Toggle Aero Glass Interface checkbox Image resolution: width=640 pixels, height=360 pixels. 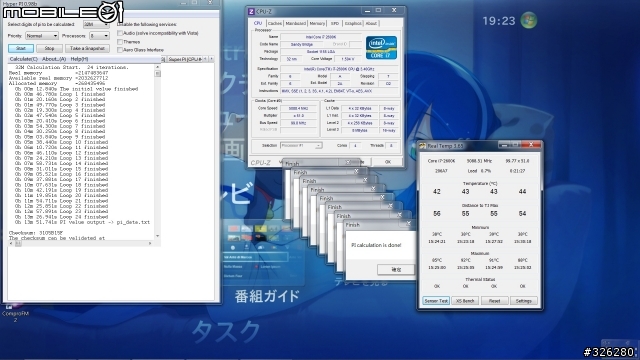[120, 50]
